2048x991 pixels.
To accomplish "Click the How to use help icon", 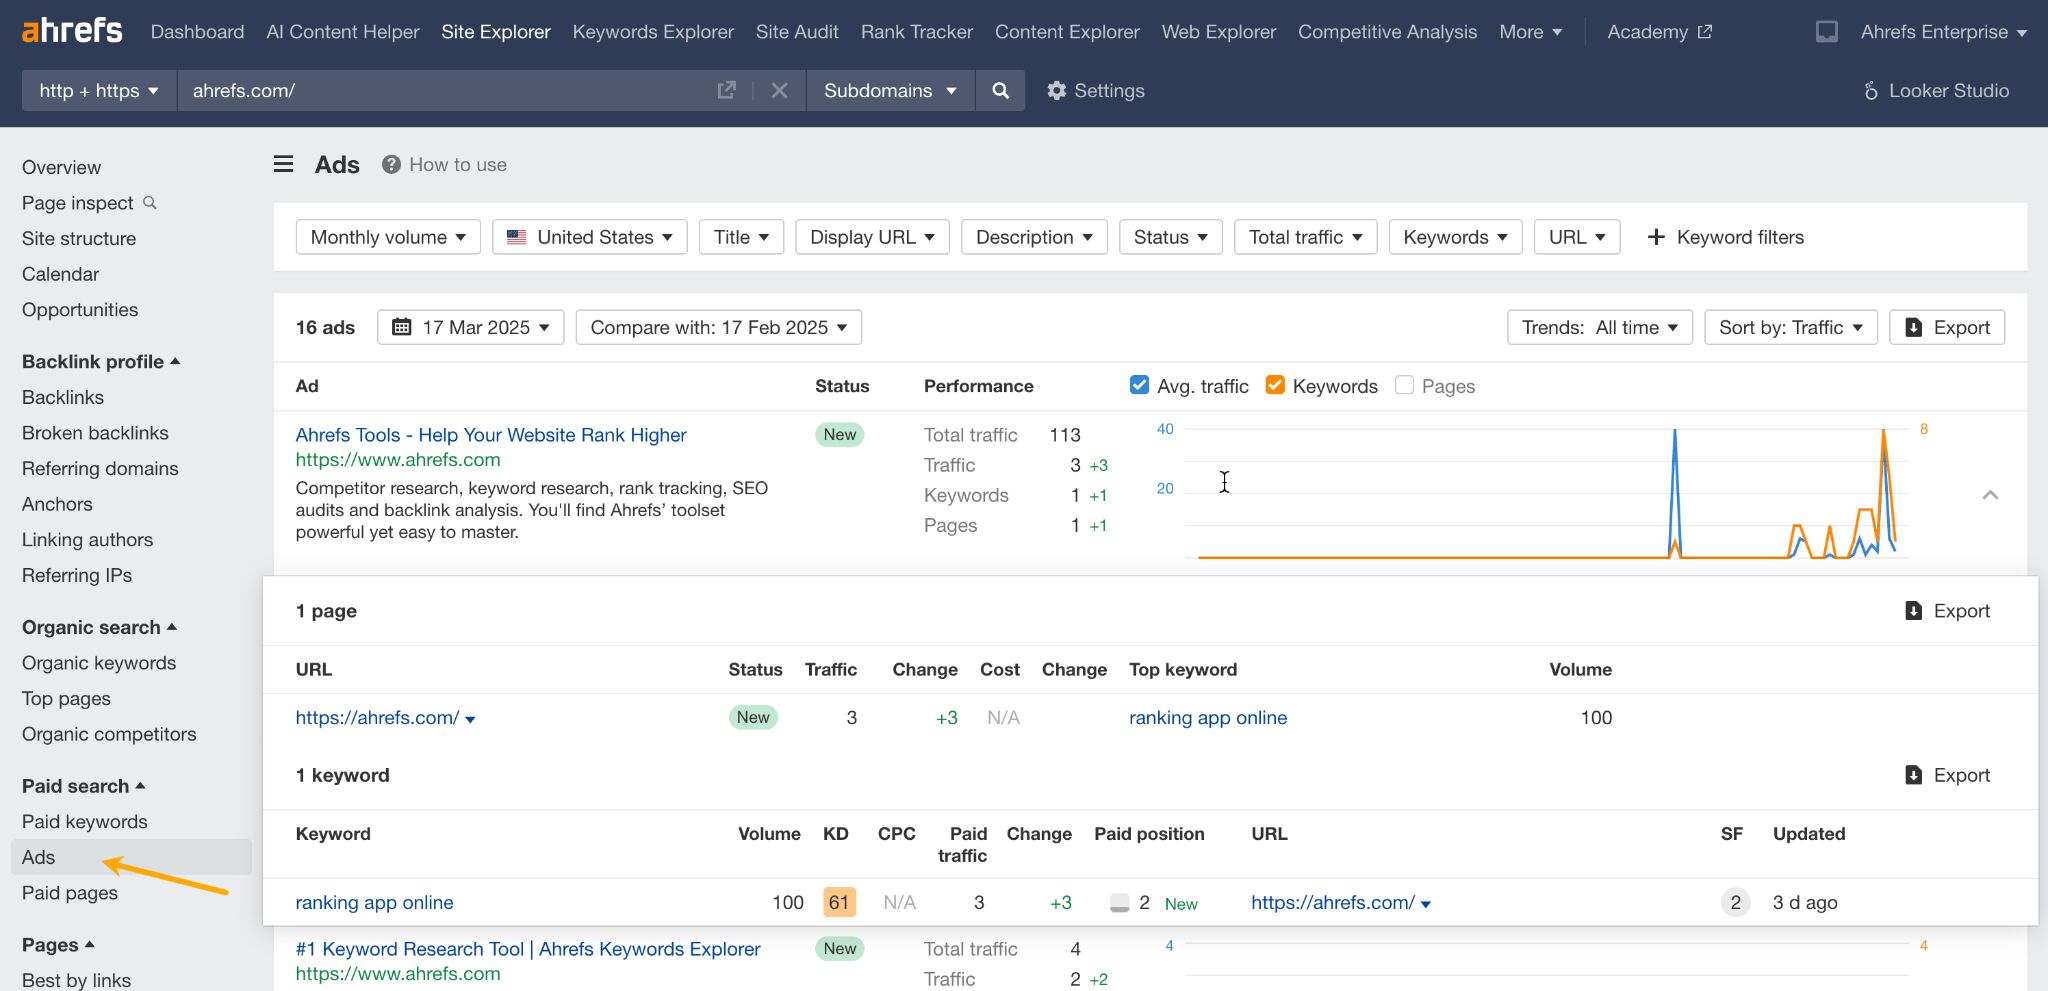I will (x=390, y=164).
